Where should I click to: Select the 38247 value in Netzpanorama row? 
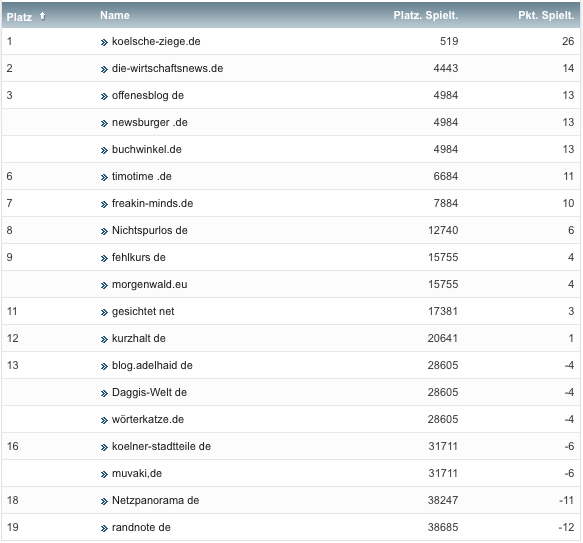[443, 500]
